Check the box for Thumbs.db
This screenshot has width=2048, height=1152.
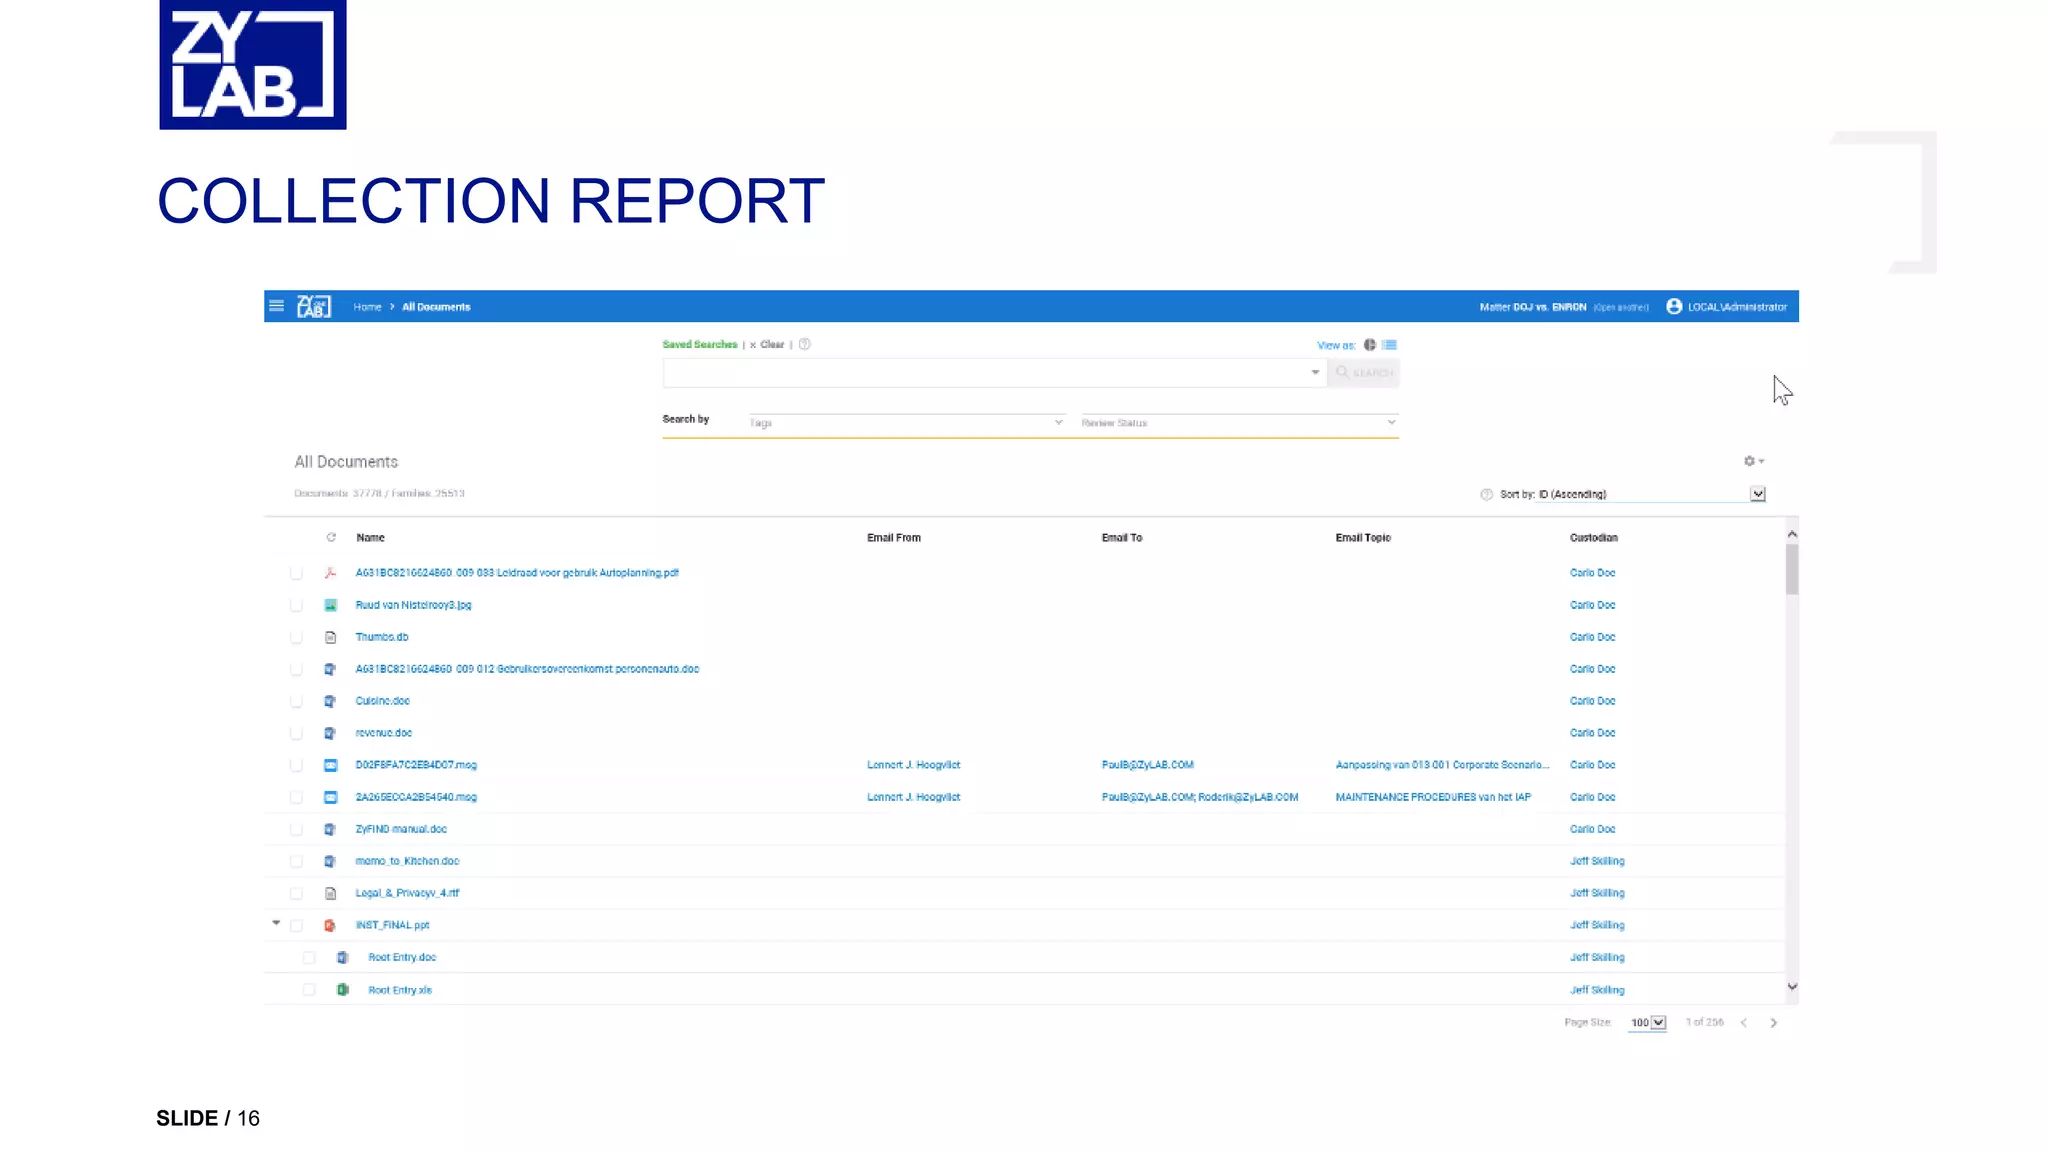[296, 638]
